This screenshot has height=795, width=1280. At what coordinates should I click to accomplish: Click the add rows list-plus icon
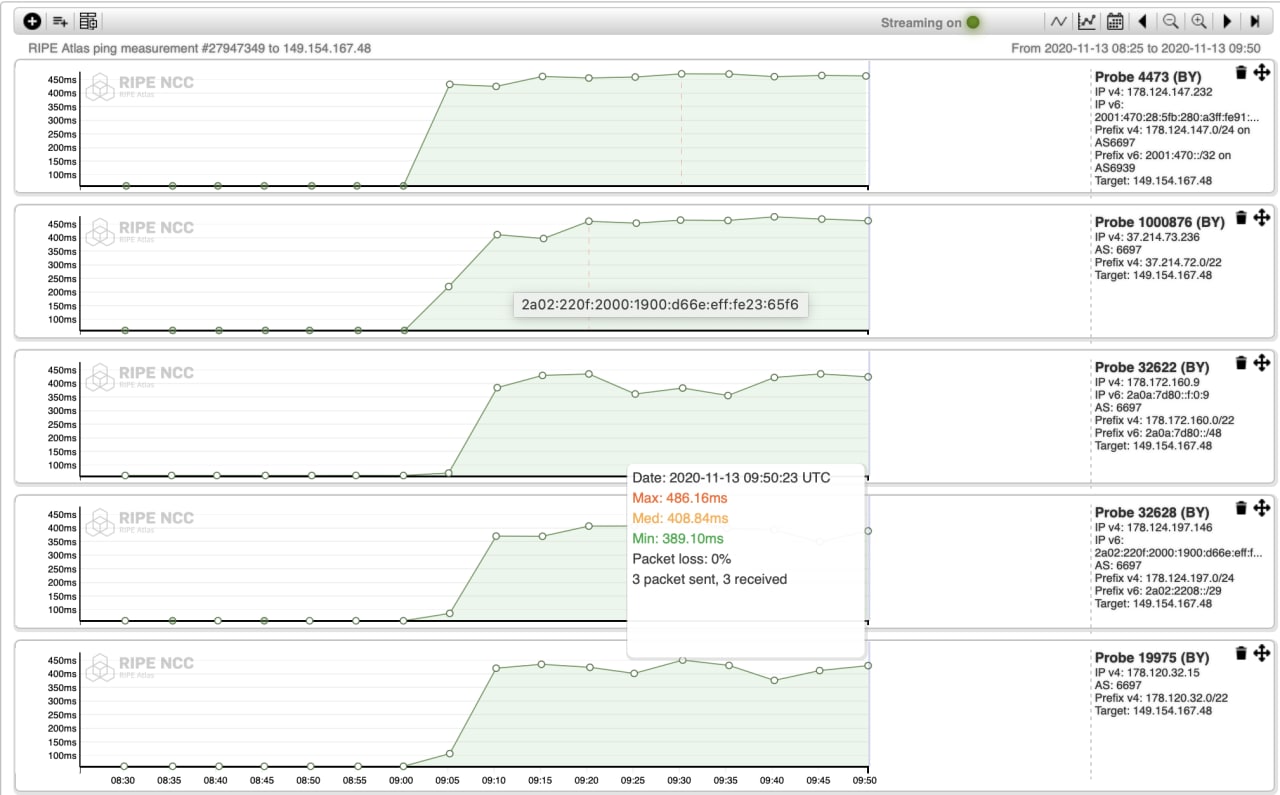(x=60, y=21)
